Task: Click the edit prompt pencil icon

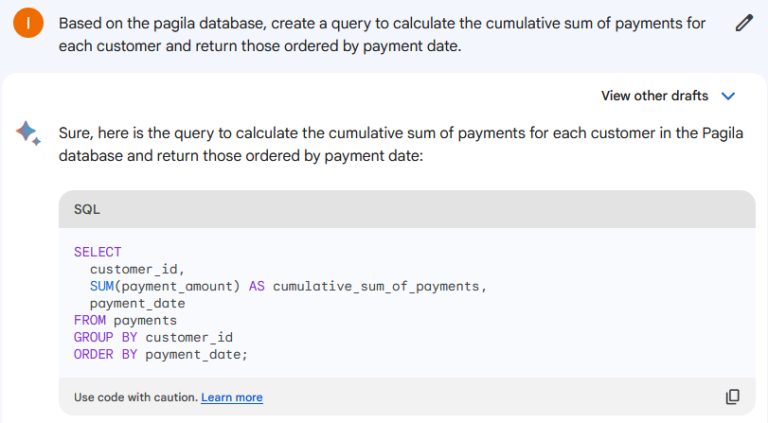Action: (x=743, y=23)
